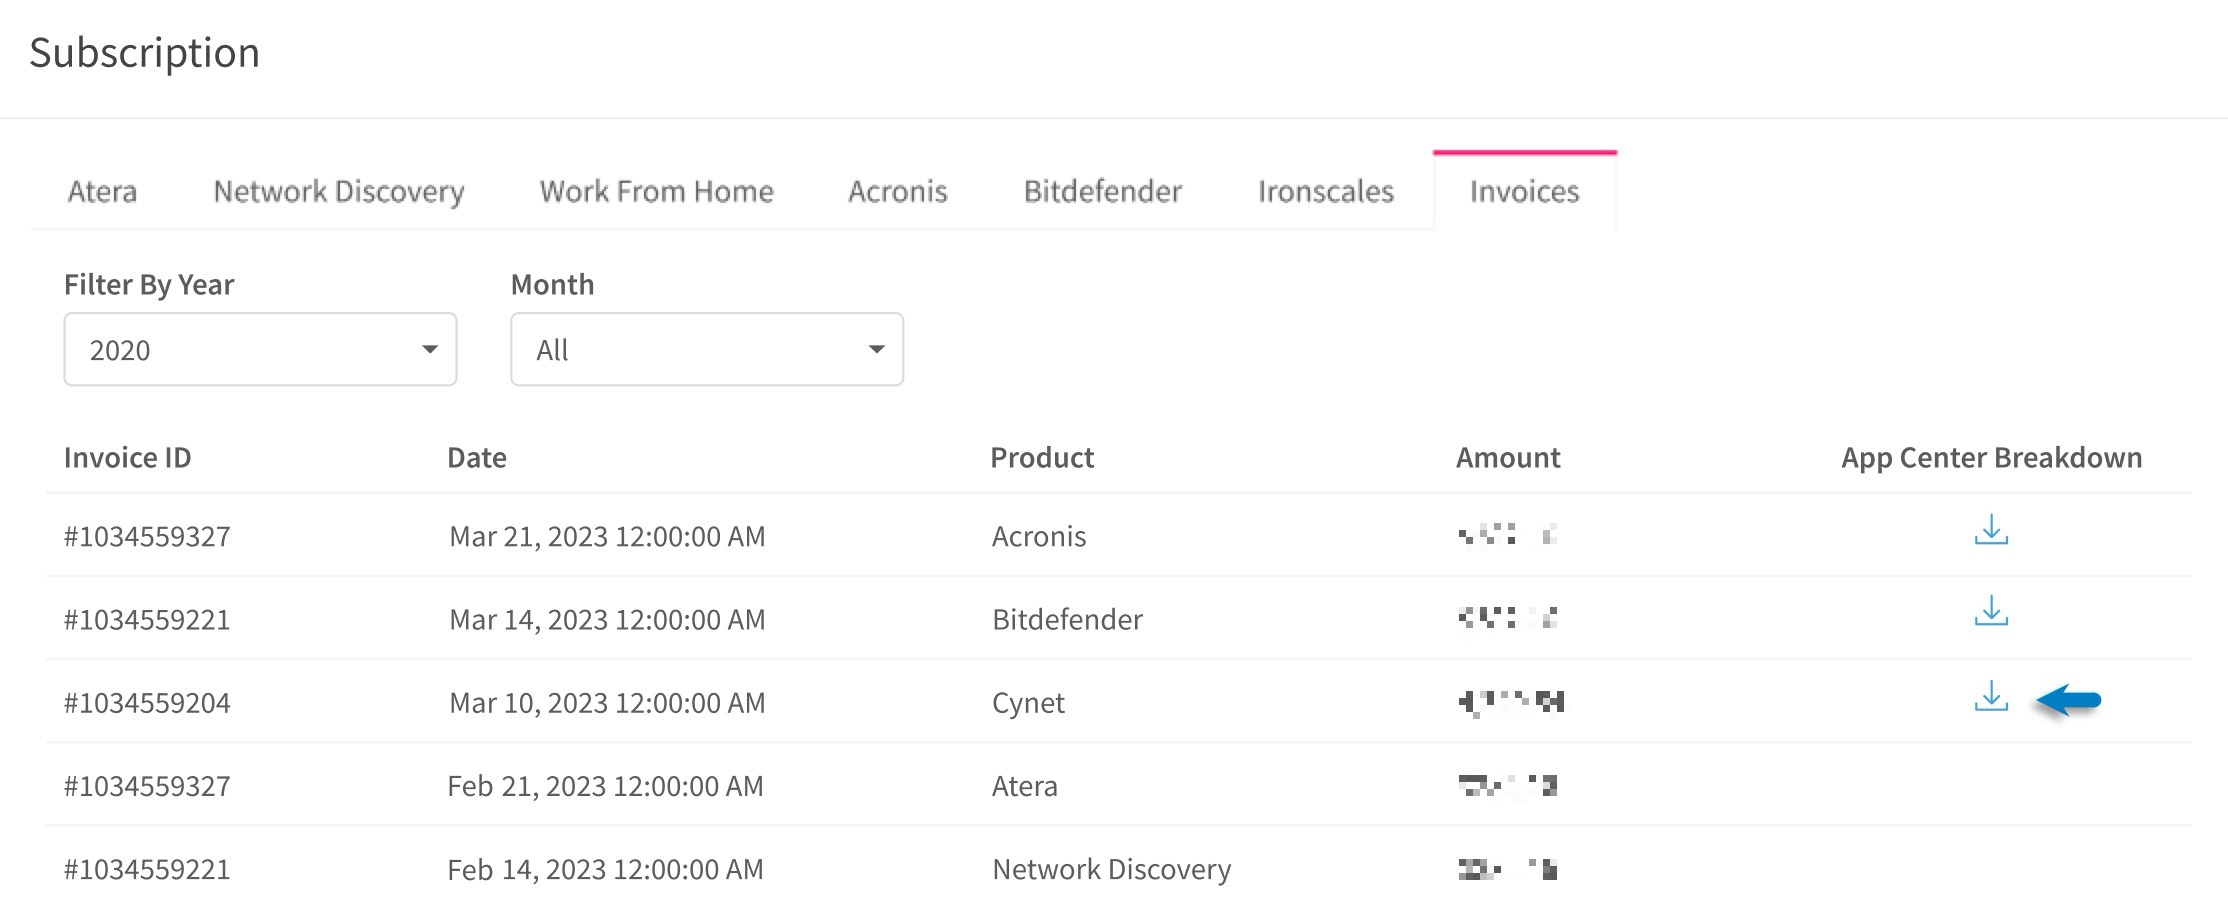Click the Filter By Year label

click(149, 285)
